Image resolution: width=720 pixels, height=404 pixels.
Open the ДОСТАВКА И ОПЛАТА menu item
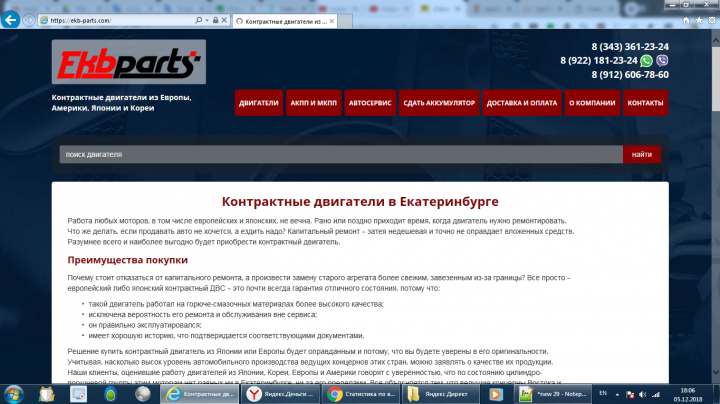coord(522,103)
